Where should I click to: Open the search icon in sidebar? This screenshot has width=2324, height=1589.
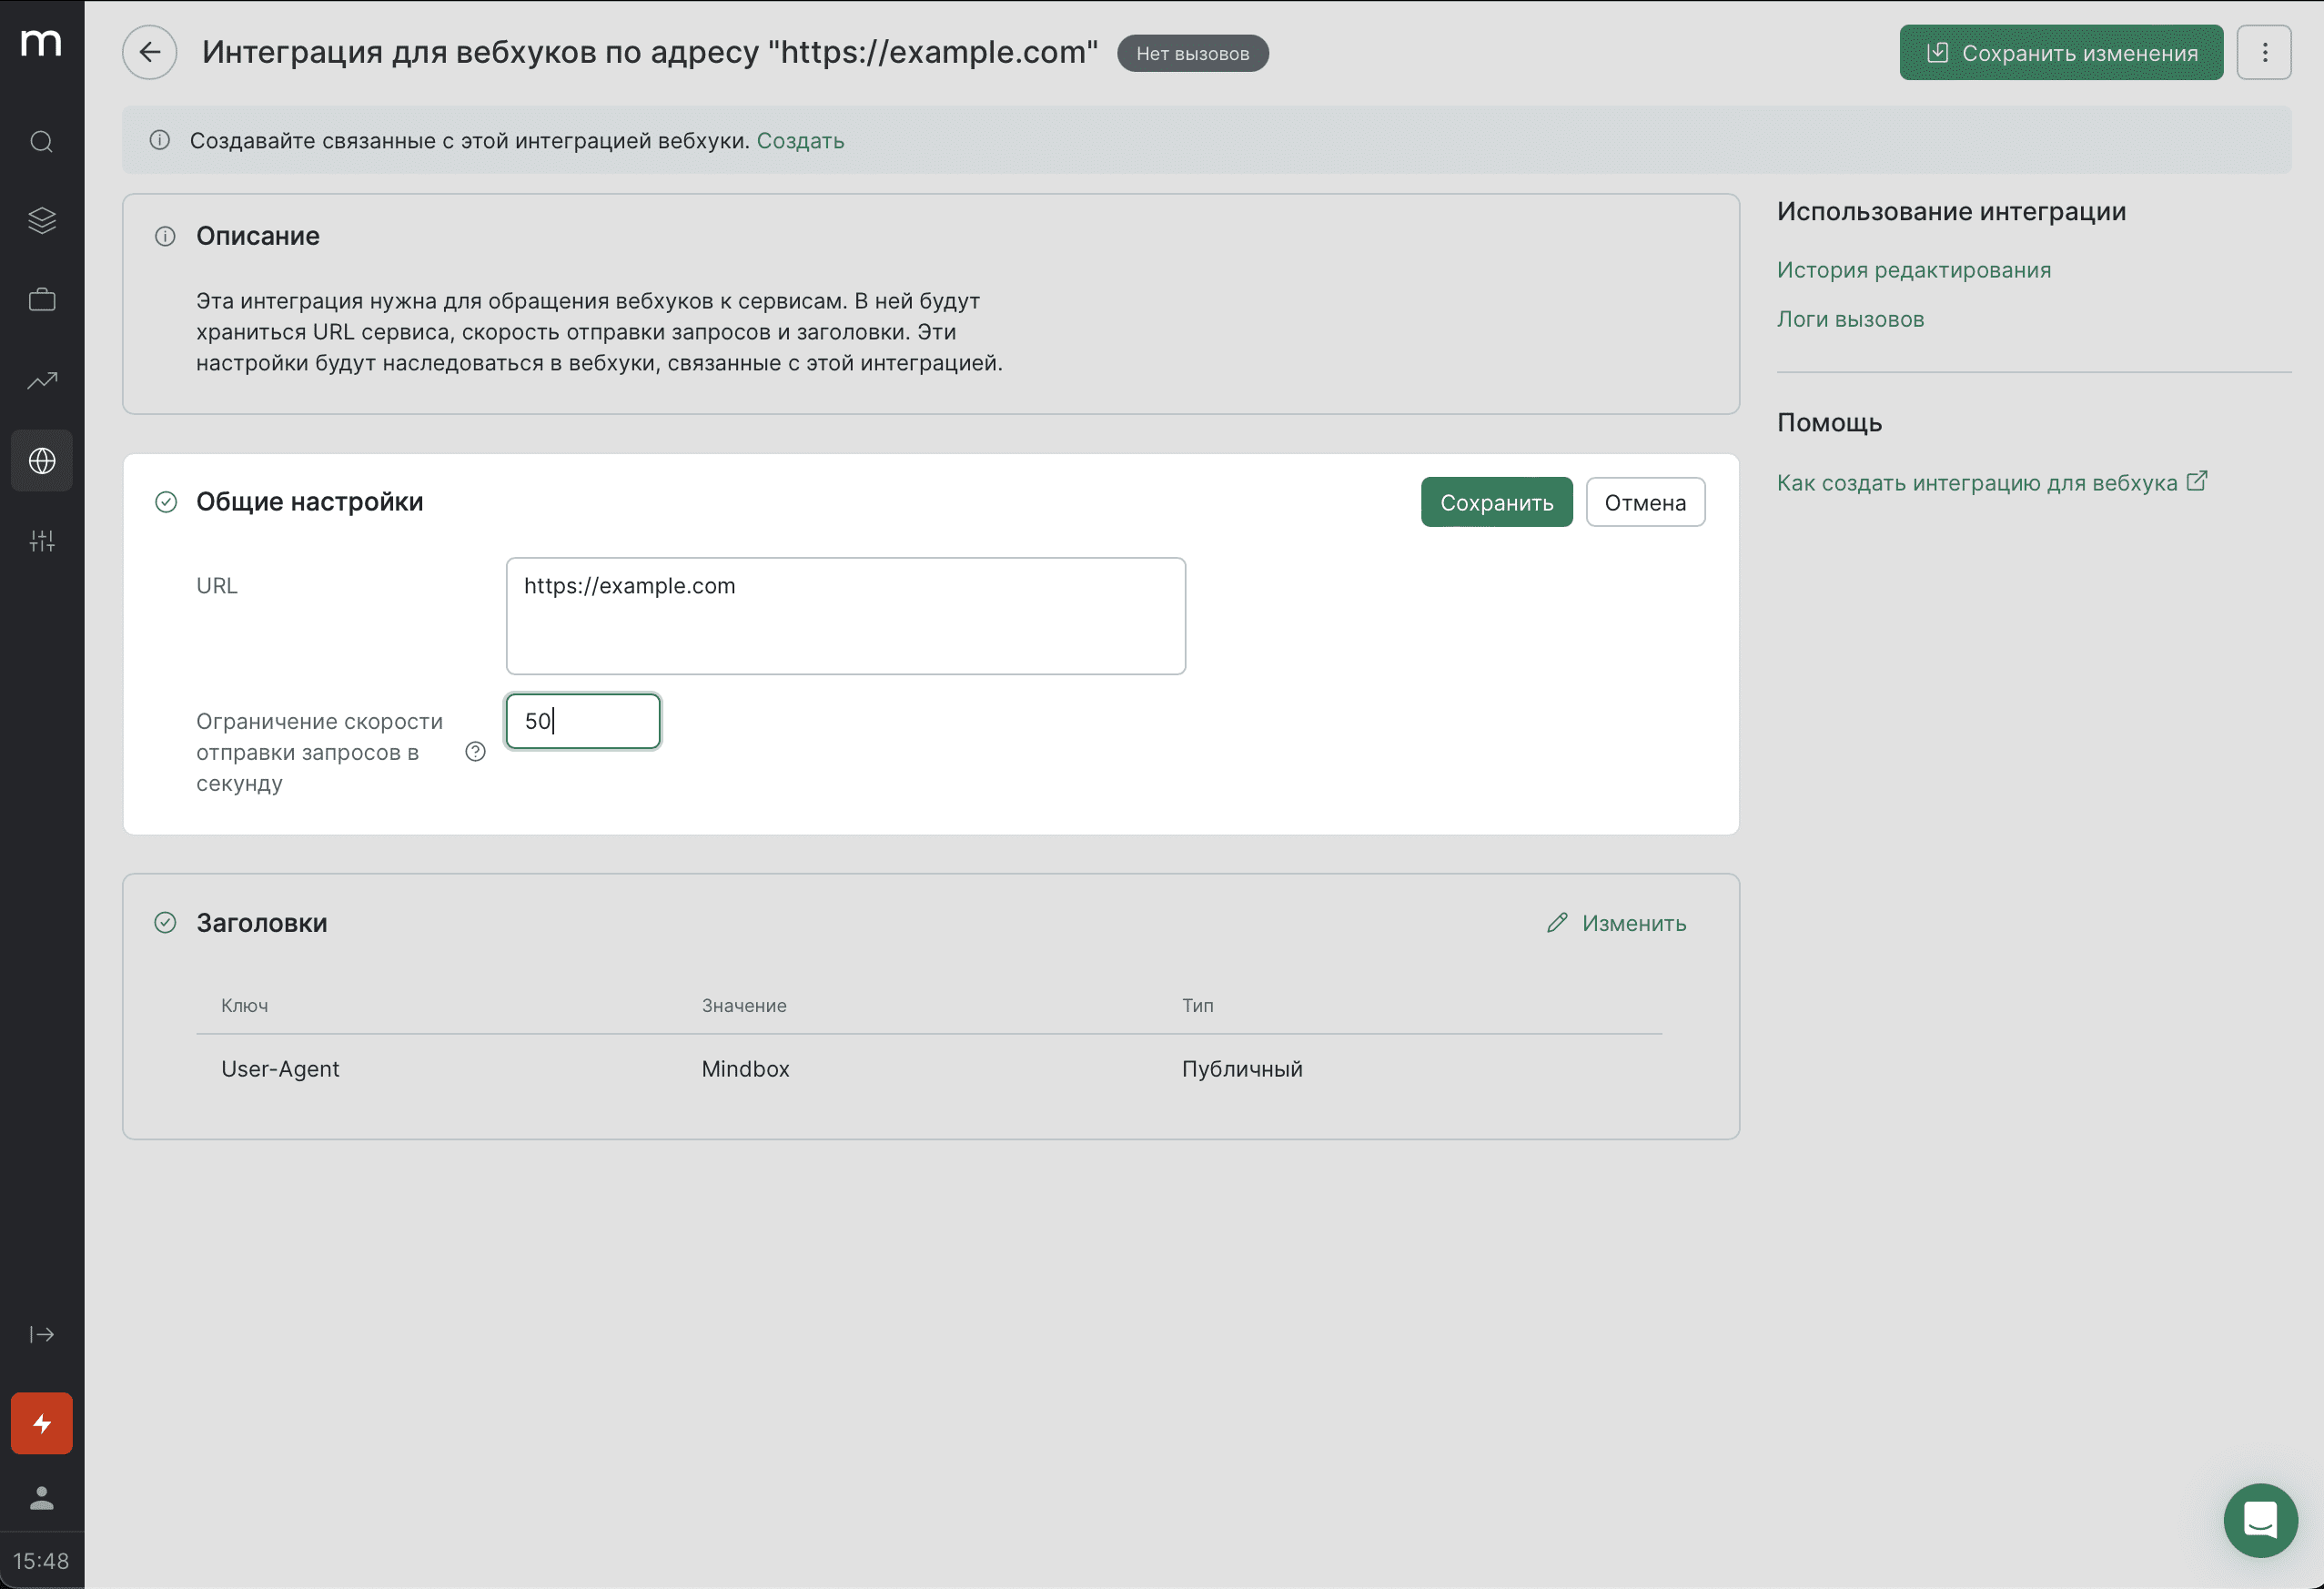41,141
